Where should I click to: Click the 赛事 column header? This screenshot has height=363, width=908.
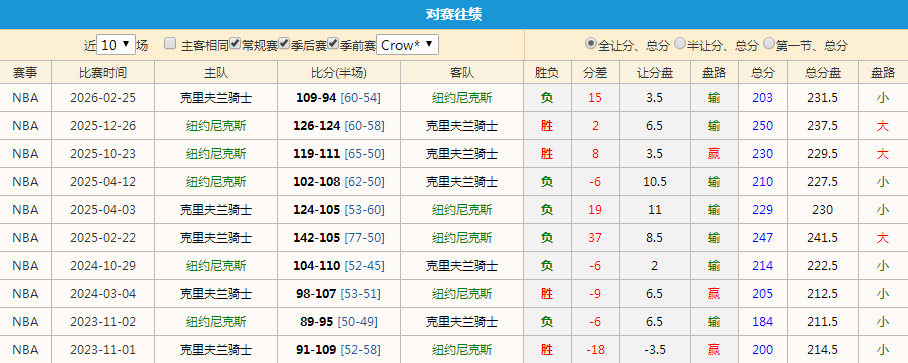[25, 72]
